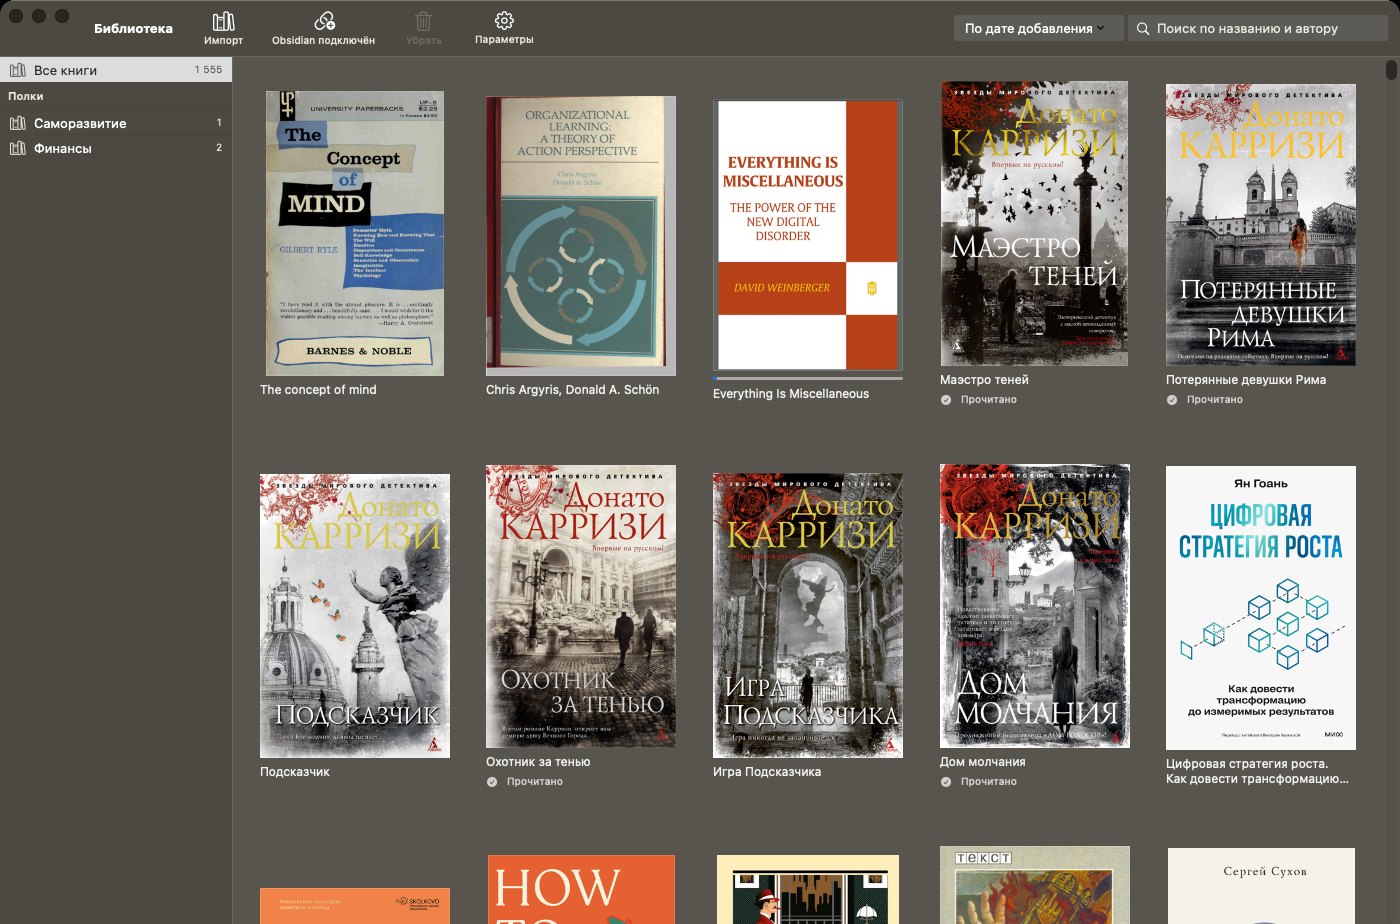
Task: Open the Organizational Learning book cover
Action: click(581, 234)
